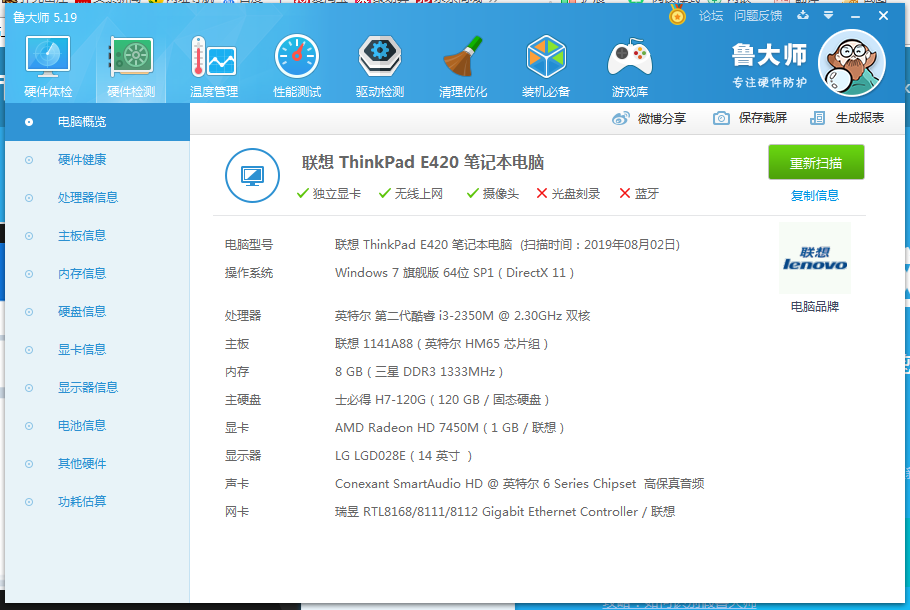Screen dimensions: 910x610
Task: Click 微博分享 text label
Action: 662,118
